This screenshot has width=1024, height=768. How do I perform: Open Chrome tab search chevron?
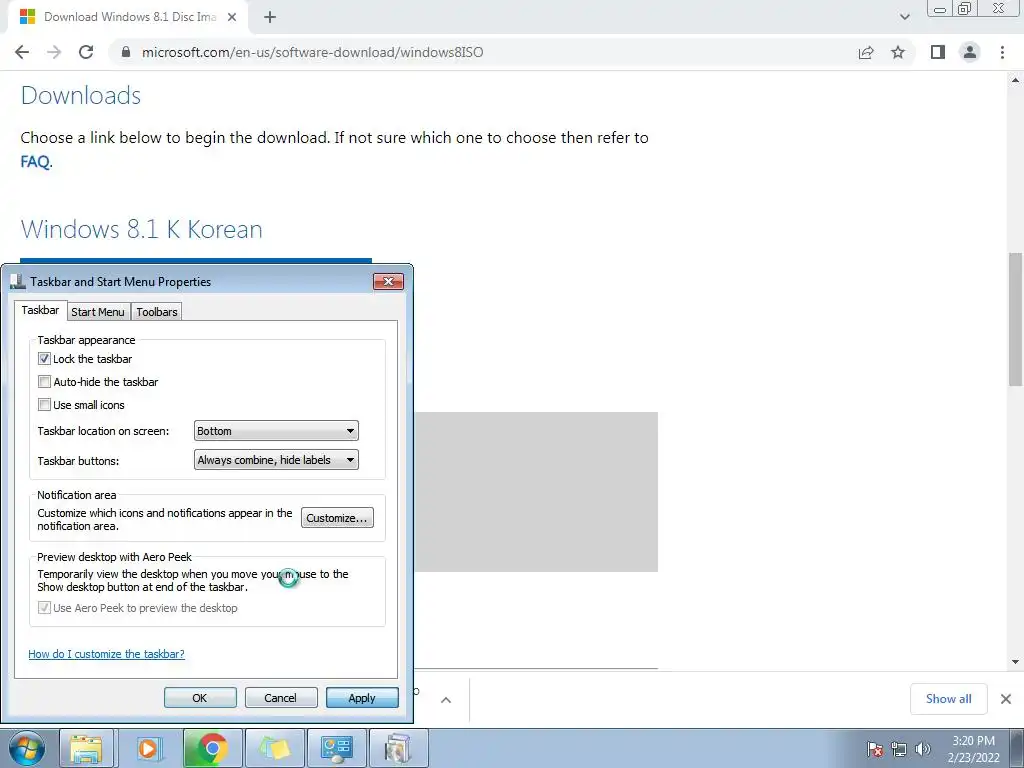pos(904,17)
